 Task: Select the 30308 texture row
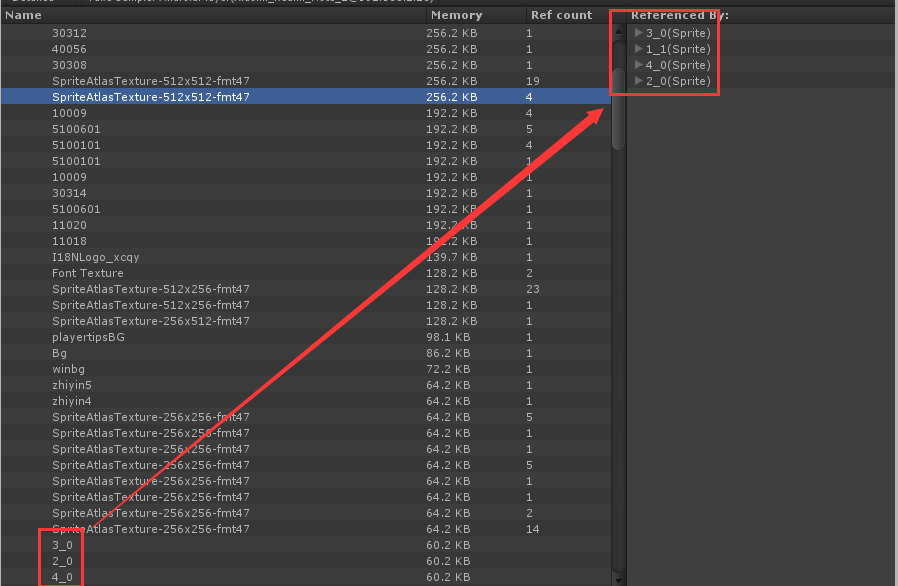click(306, 65)
